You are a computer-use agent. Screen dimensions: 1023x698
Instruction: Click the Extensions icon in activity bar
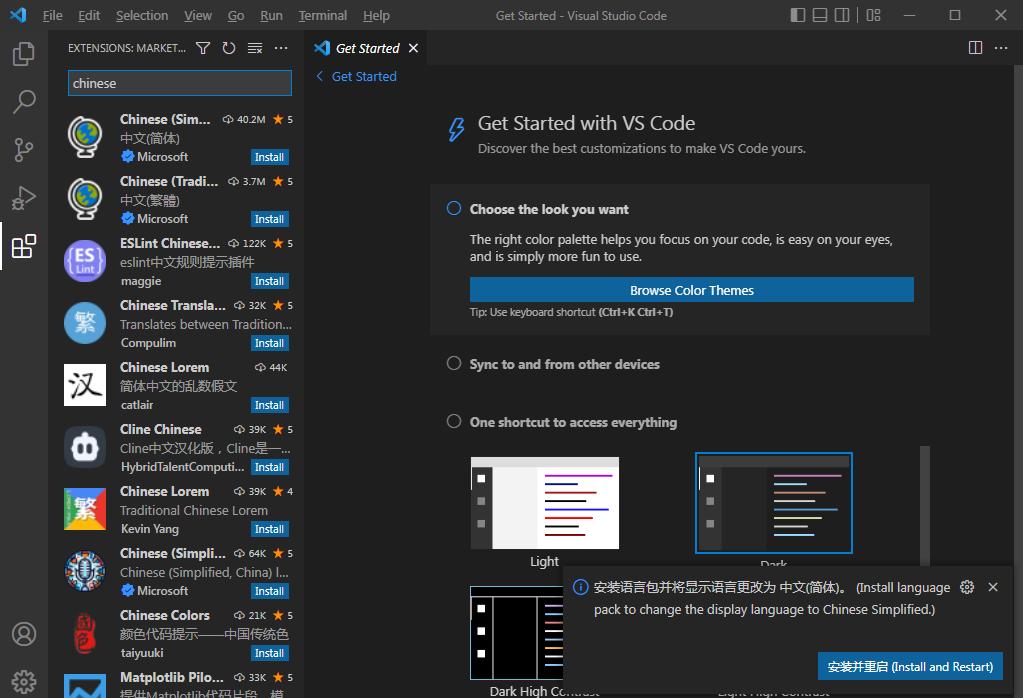tap(24, 246)
